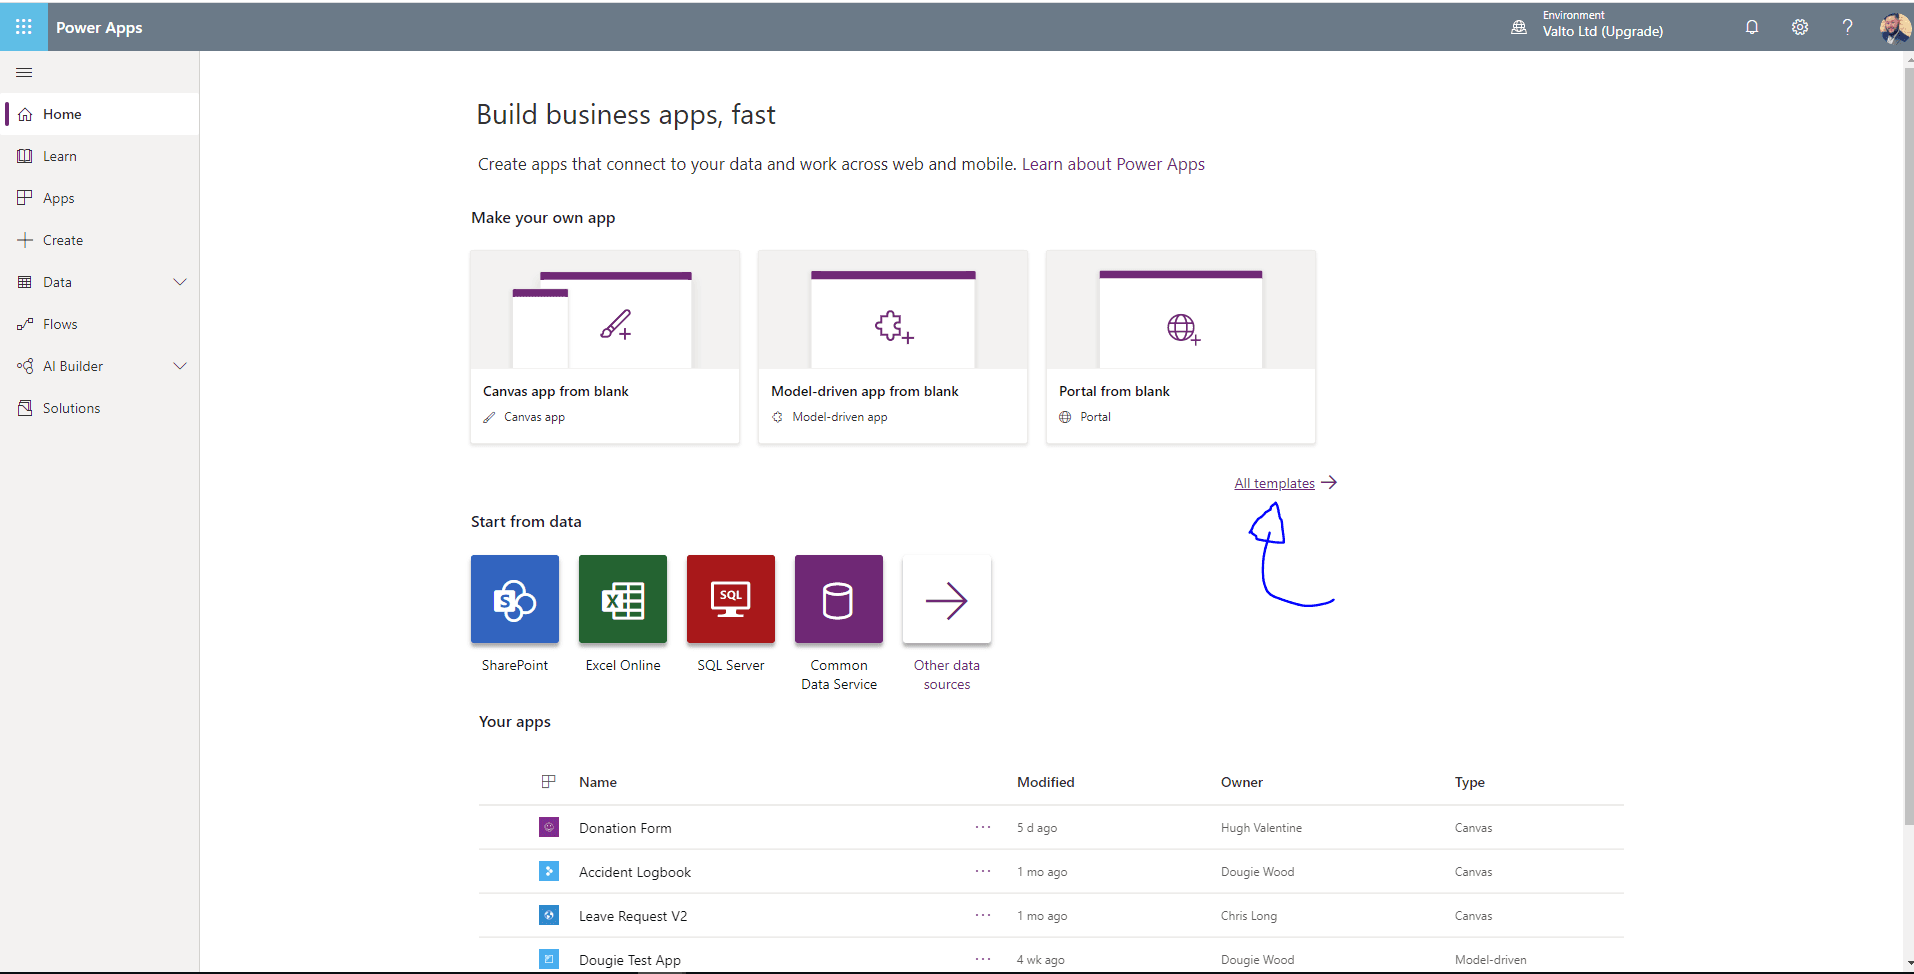
Task: Click the AI Builder icon in sidebar
Action: (x=25, y=366)
